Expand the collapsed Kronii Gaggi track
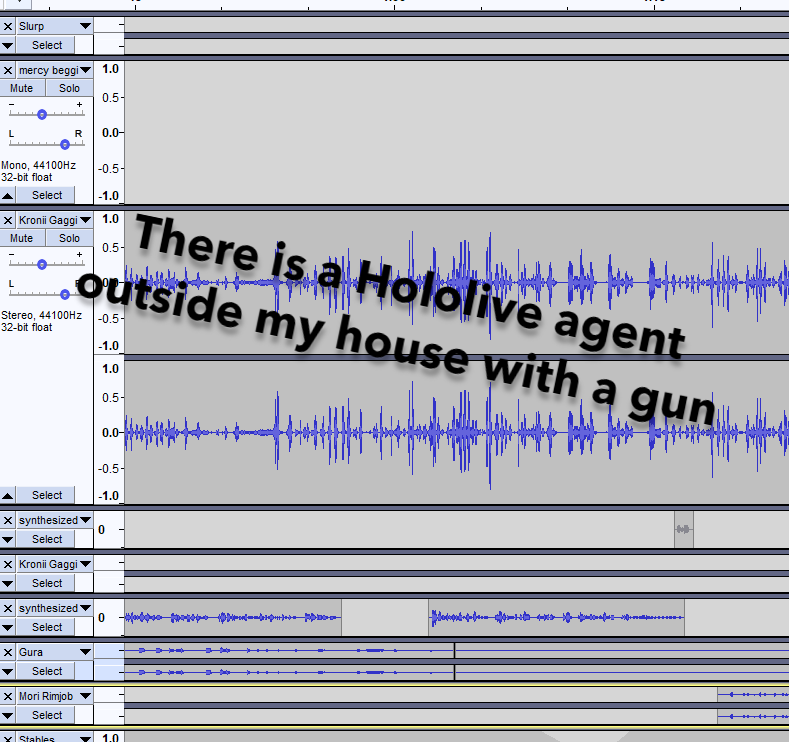Viewport: 789px width, 742px height. coord(8,584)
